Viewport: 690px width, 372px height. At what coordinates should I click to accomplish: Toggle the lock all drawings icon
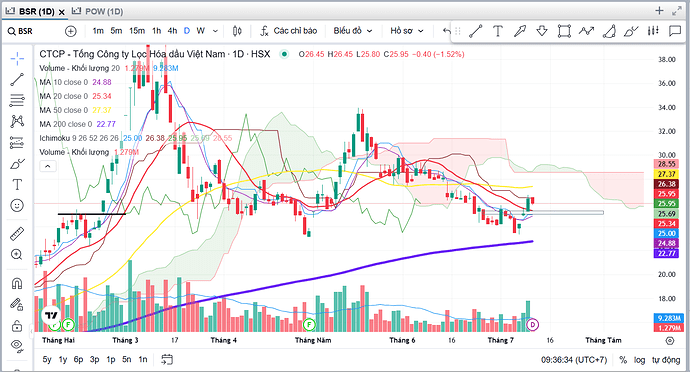pos(17,326)
